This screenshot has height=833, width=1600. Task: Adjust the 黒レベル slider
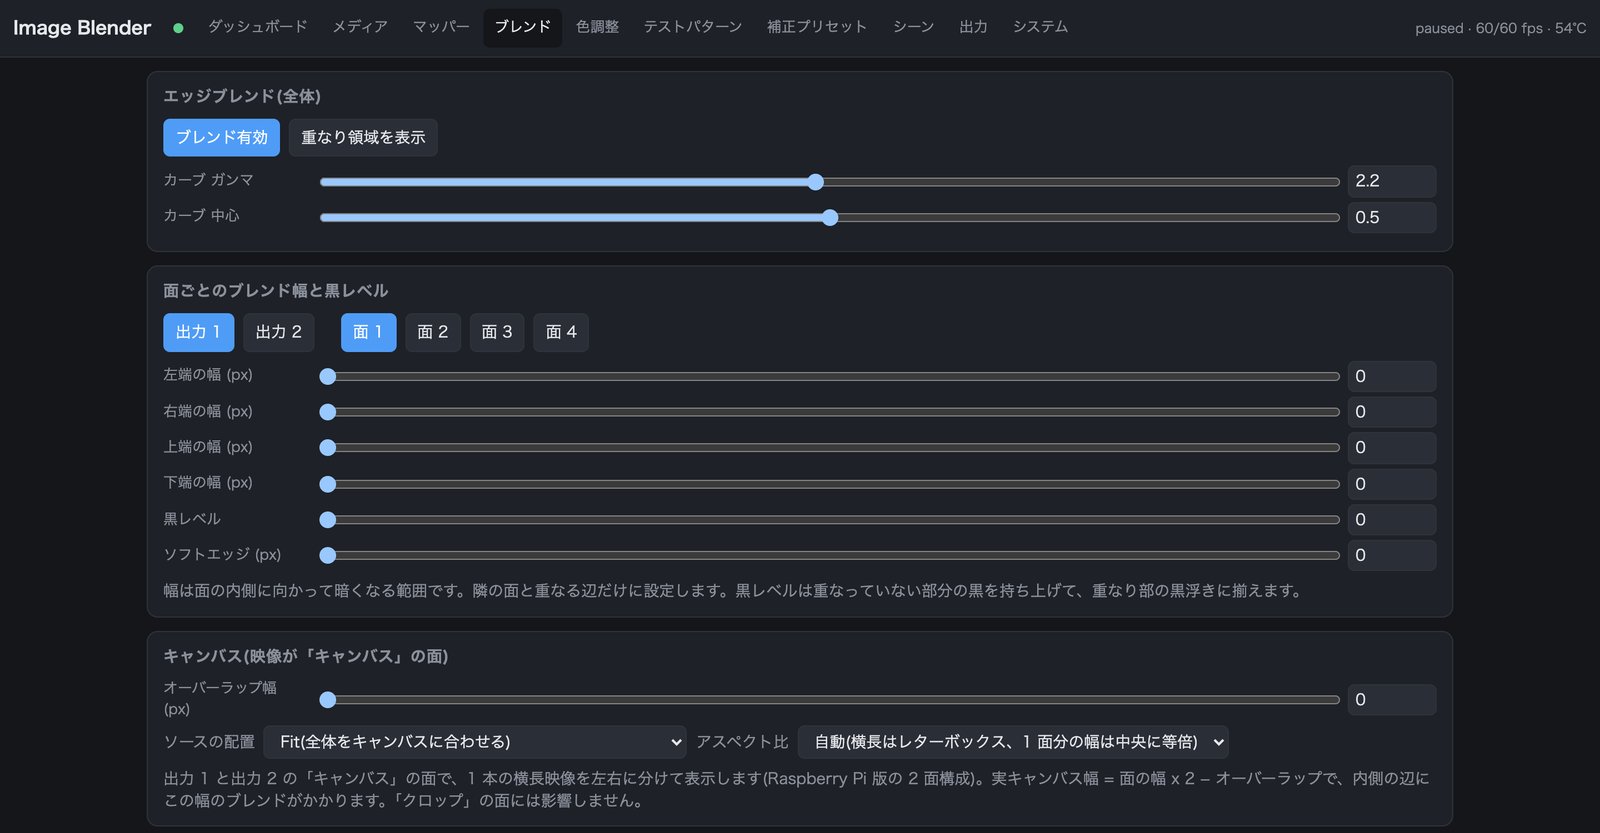(829, 520)
